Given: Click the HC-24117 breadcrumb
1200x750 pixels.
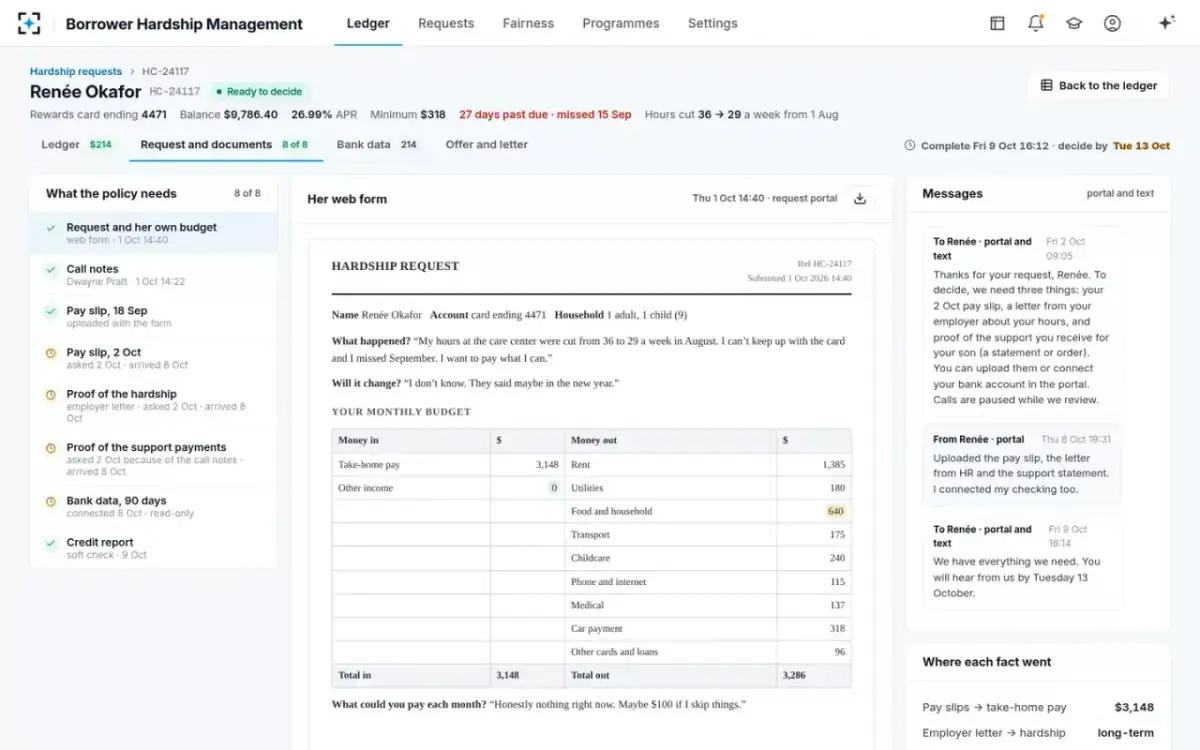Looking at the screenshot, I should 165,71.
